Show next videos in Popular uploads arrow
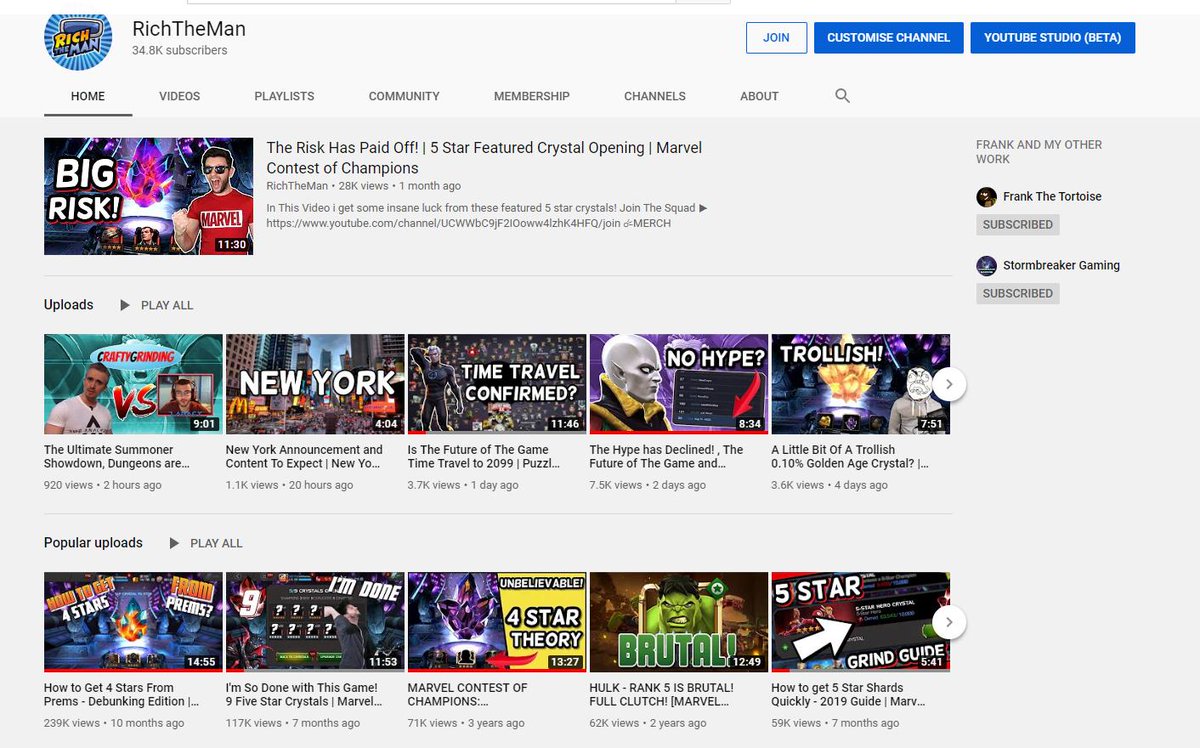1200x748 pixels. [x=949, y=622]
